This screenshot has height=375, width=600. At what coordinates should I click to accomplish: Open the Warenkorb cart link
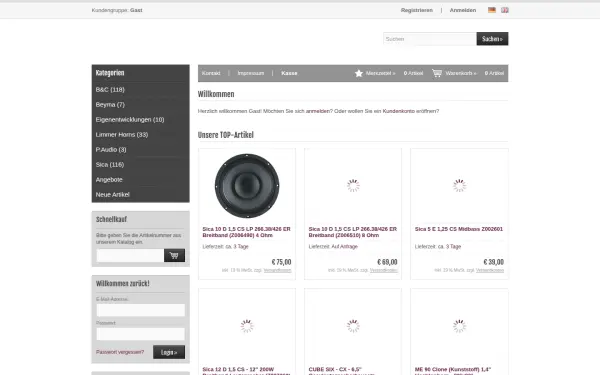pyautogui.click(x=461, y=73)
